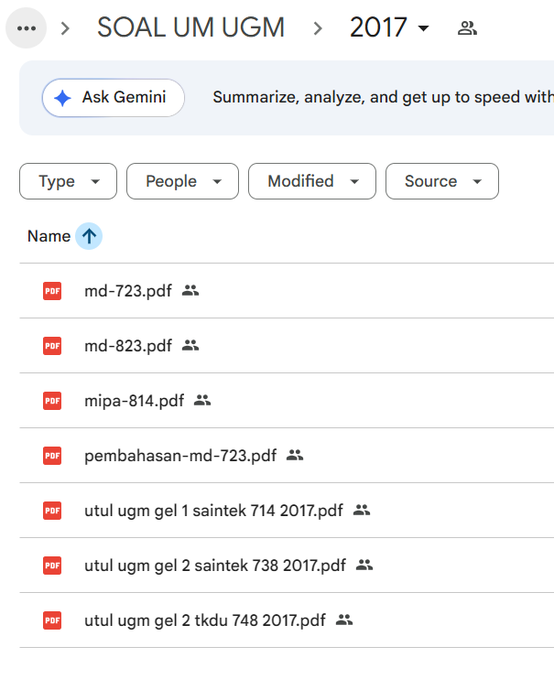The width and height of the screenshot is (554, 679).
Task: Click PDF icon of mipa-814.pdf
Action: coord(52,401)
